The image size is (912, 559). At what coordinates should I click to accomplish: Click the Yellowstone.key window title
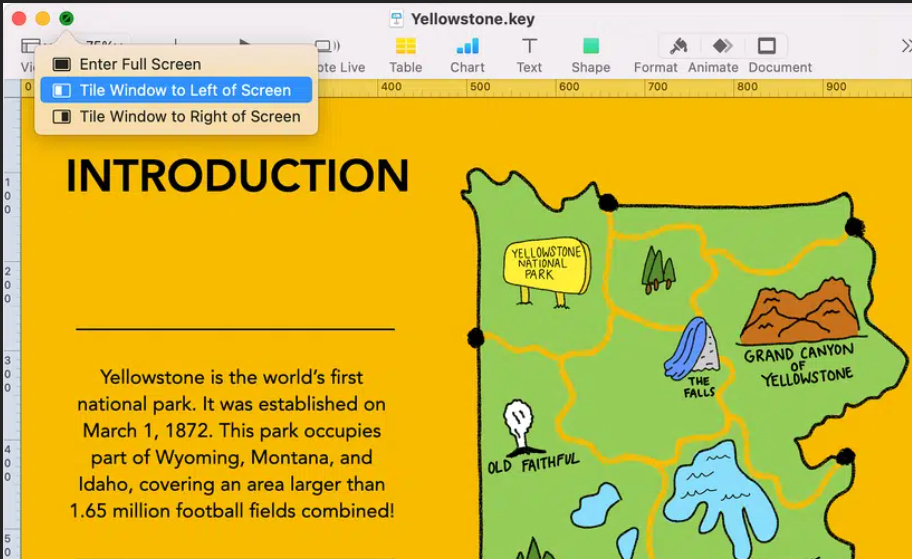472,19
